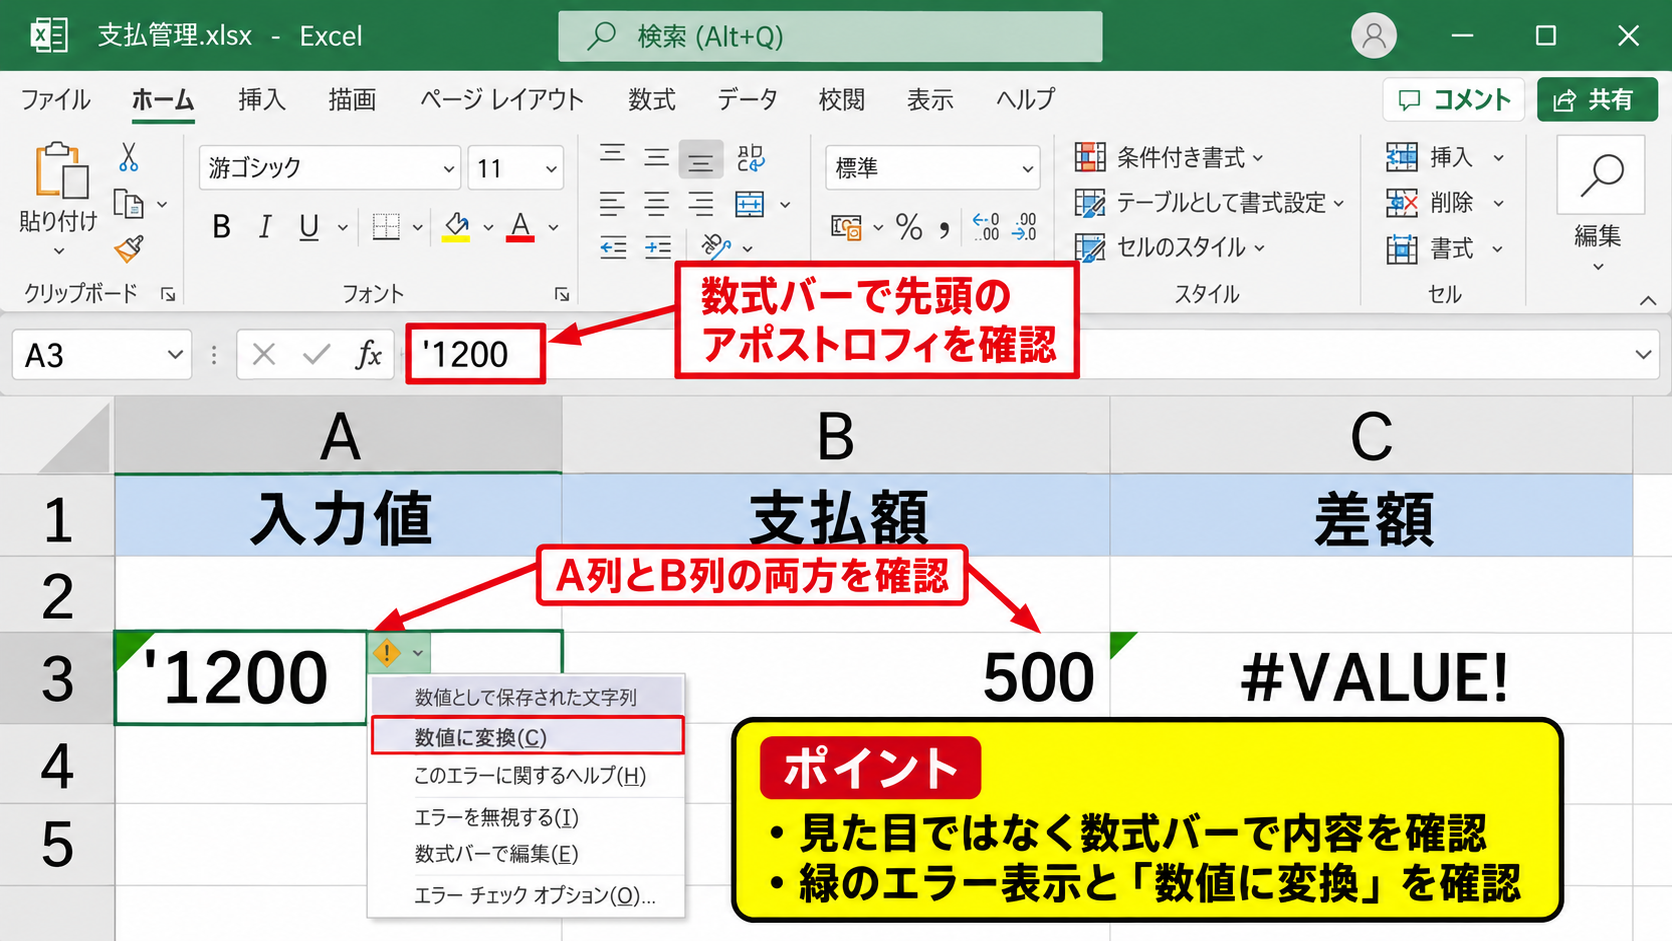Switch to the データ tab
The height and width of the screenshot is (941, 1672).
(x=747, y=99)
